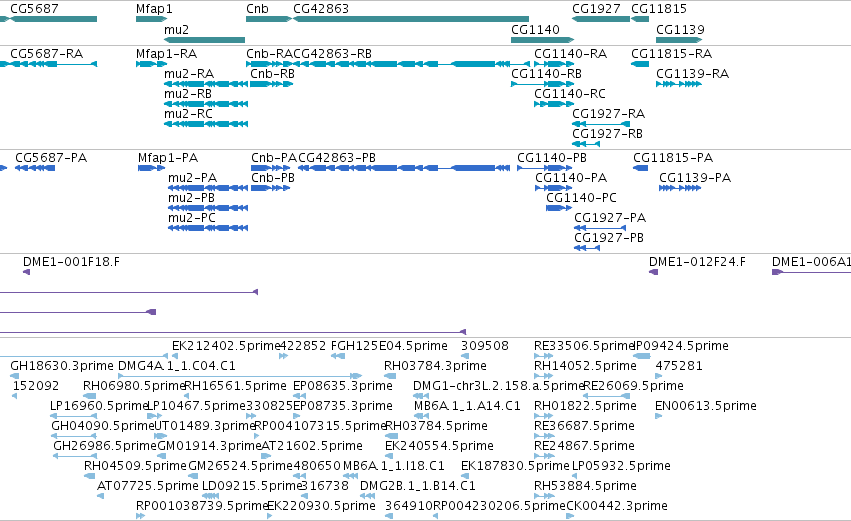Select the DME1-012F24.F clone label
Screen dimensions: 851x521
[697, 262]
